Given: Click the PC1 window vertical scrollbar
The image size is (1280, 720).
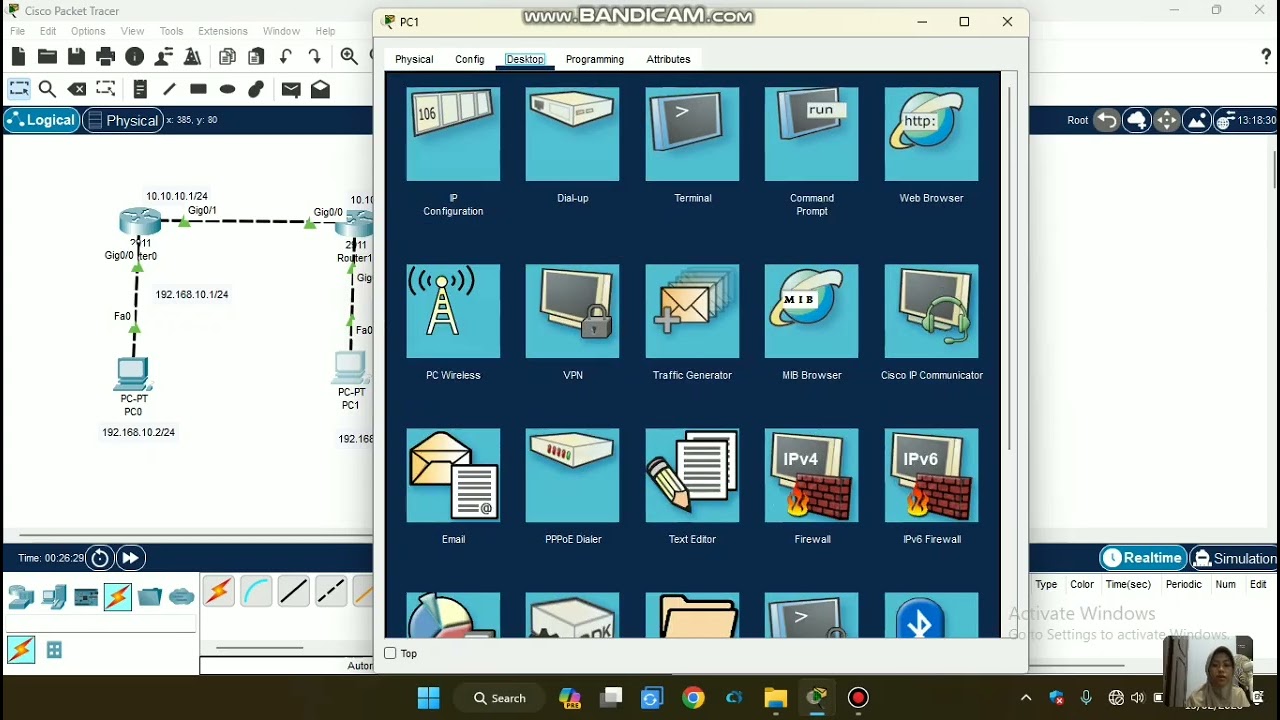Looking at the screenshot, I should click(1009, 268).
